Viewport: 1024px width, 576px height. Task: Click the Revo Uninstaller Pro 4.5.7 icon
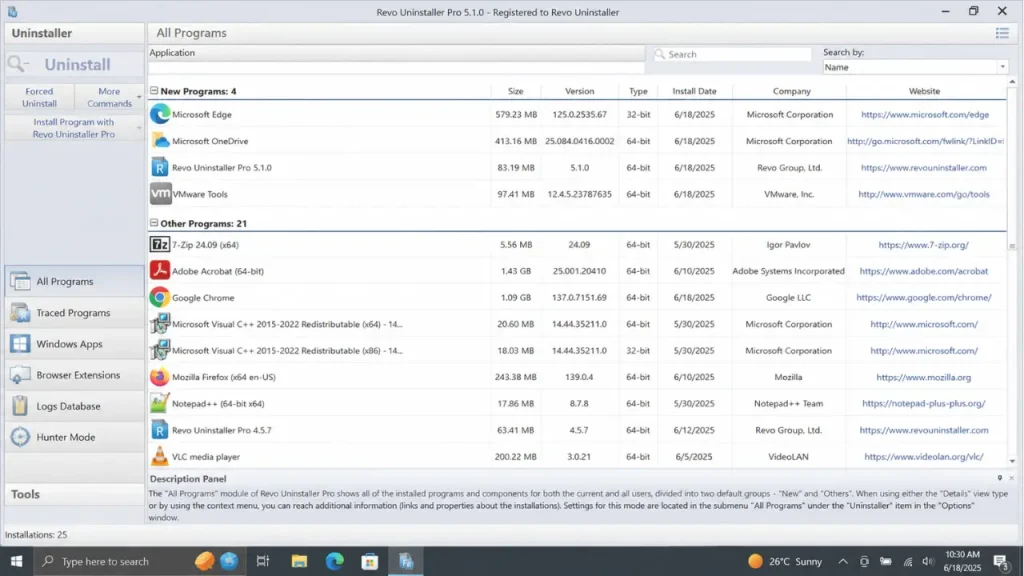(x=159, y=430)
